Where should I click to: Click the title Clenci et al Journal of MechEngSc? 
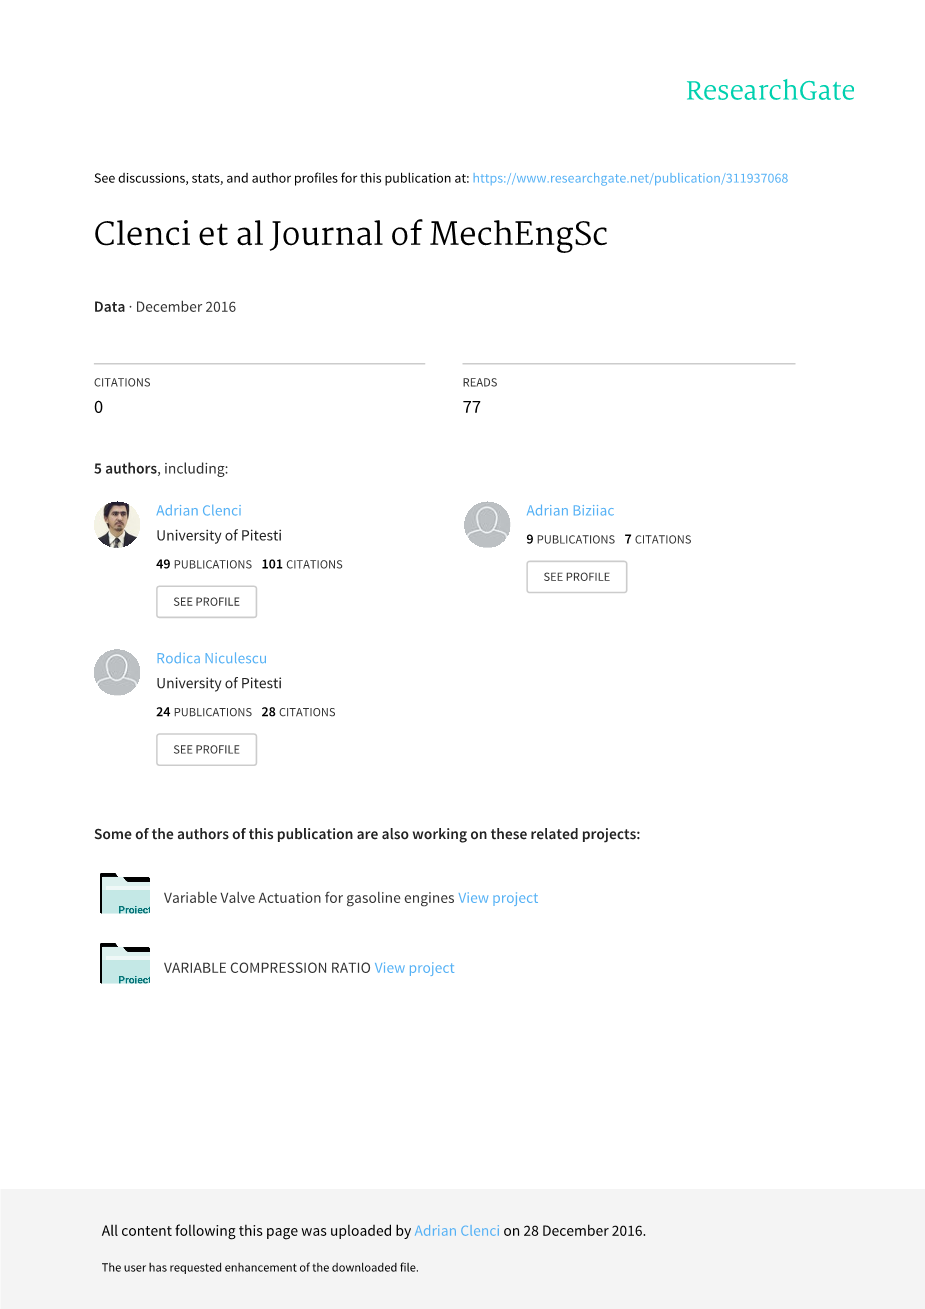(x=351, y=234)
